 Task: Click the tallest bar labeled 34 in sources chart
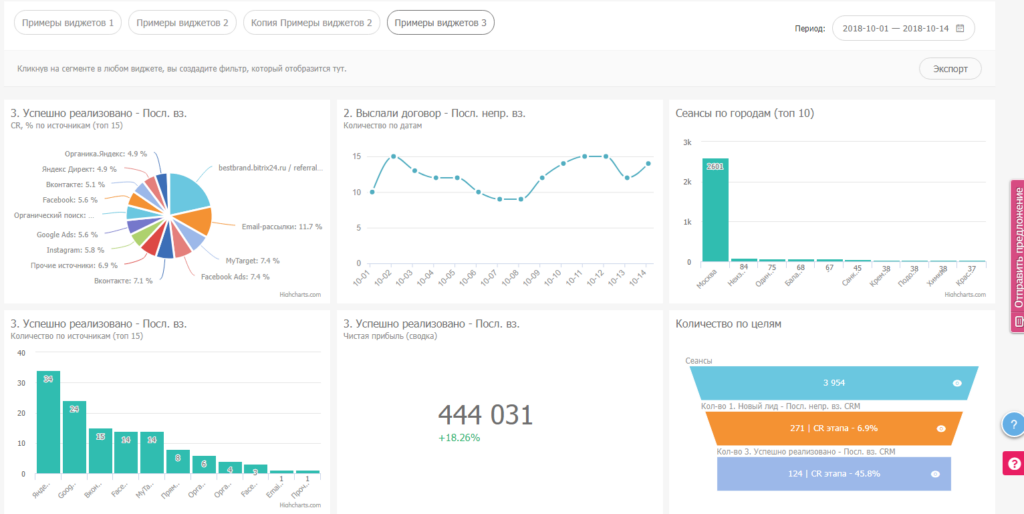[48, 420]
